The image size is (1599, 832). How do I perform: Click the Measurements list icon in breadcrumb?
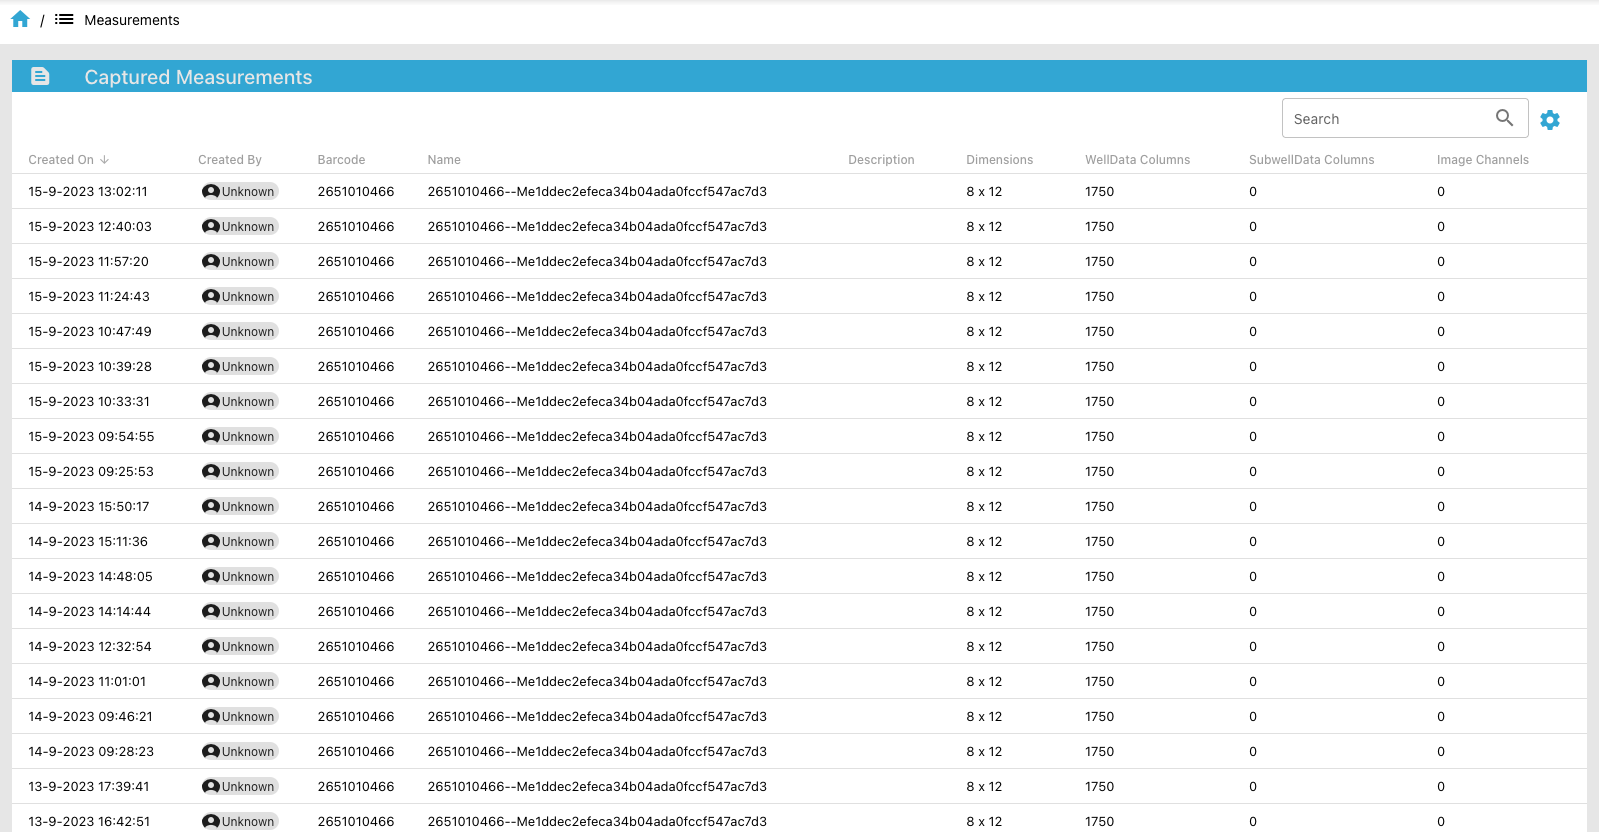pos(64,19)
